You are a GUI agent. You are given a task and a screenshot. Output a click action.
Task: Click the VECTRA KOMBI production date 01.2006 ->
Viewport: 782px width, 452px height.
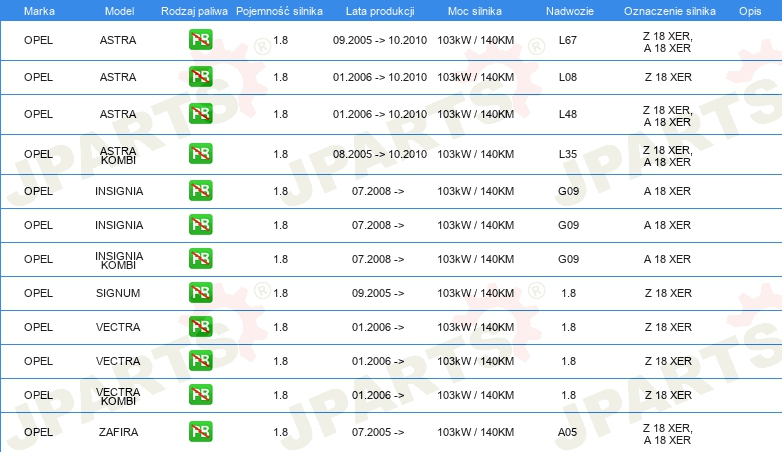pos(378,395)
